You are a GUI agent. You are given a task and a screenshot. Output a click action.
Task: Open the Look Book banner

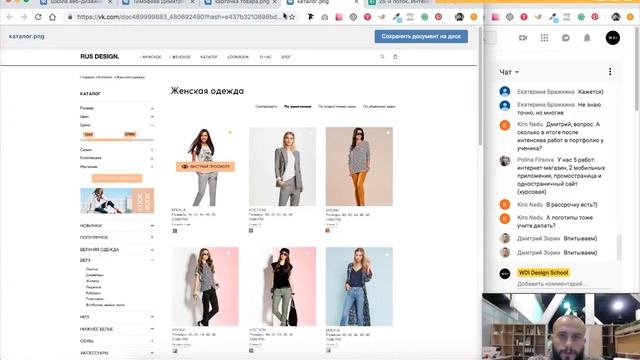click(117, 201)
